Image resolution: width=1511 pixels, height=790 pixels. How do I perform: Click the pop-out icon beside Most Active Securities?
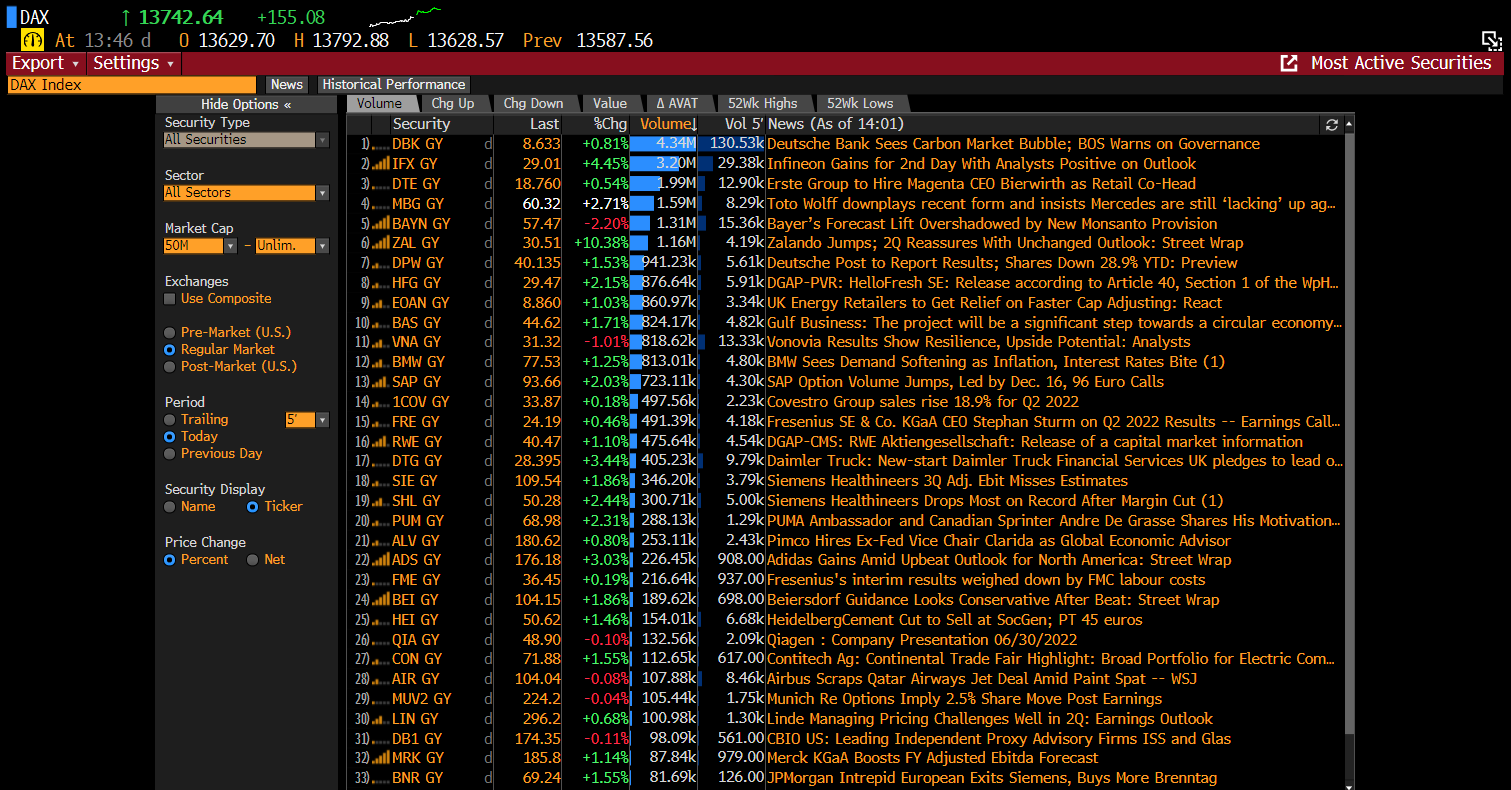(1289, 63)
